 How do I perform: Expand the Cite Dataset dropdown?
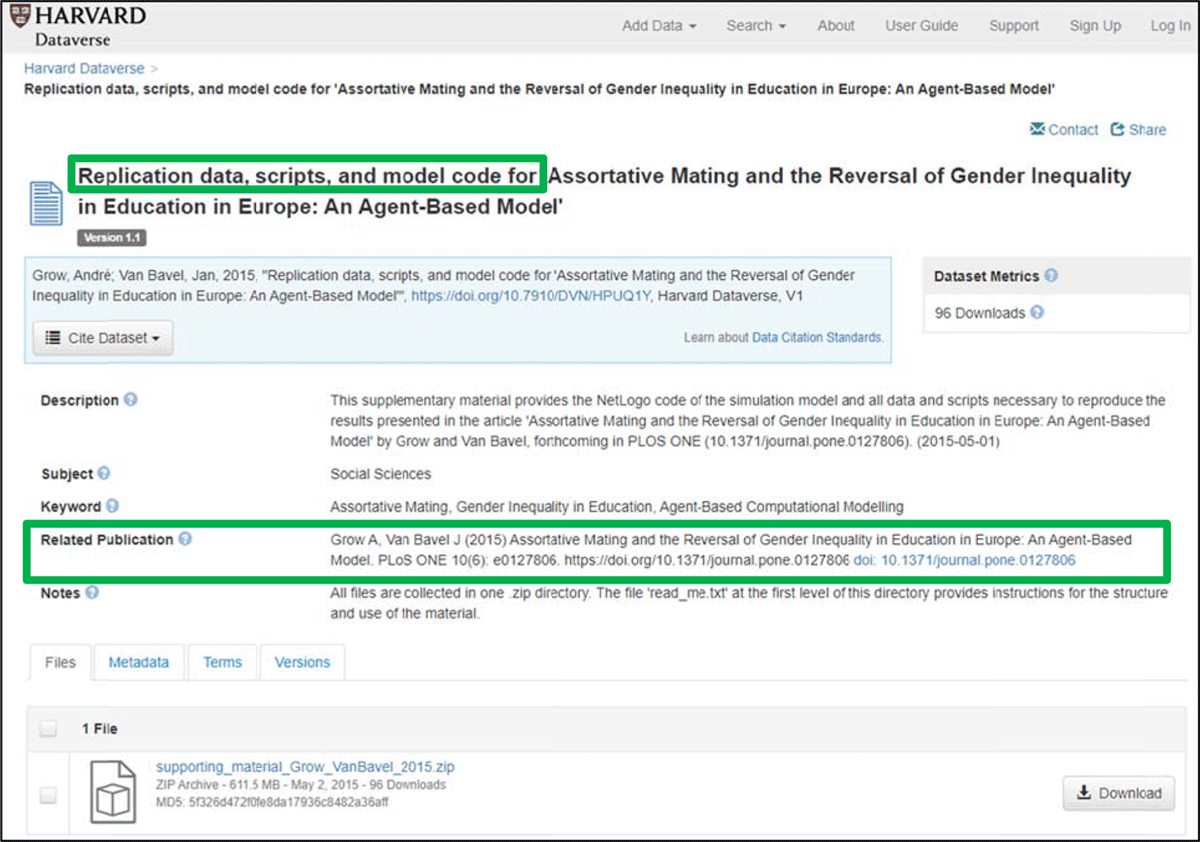(x=103, y=338)
